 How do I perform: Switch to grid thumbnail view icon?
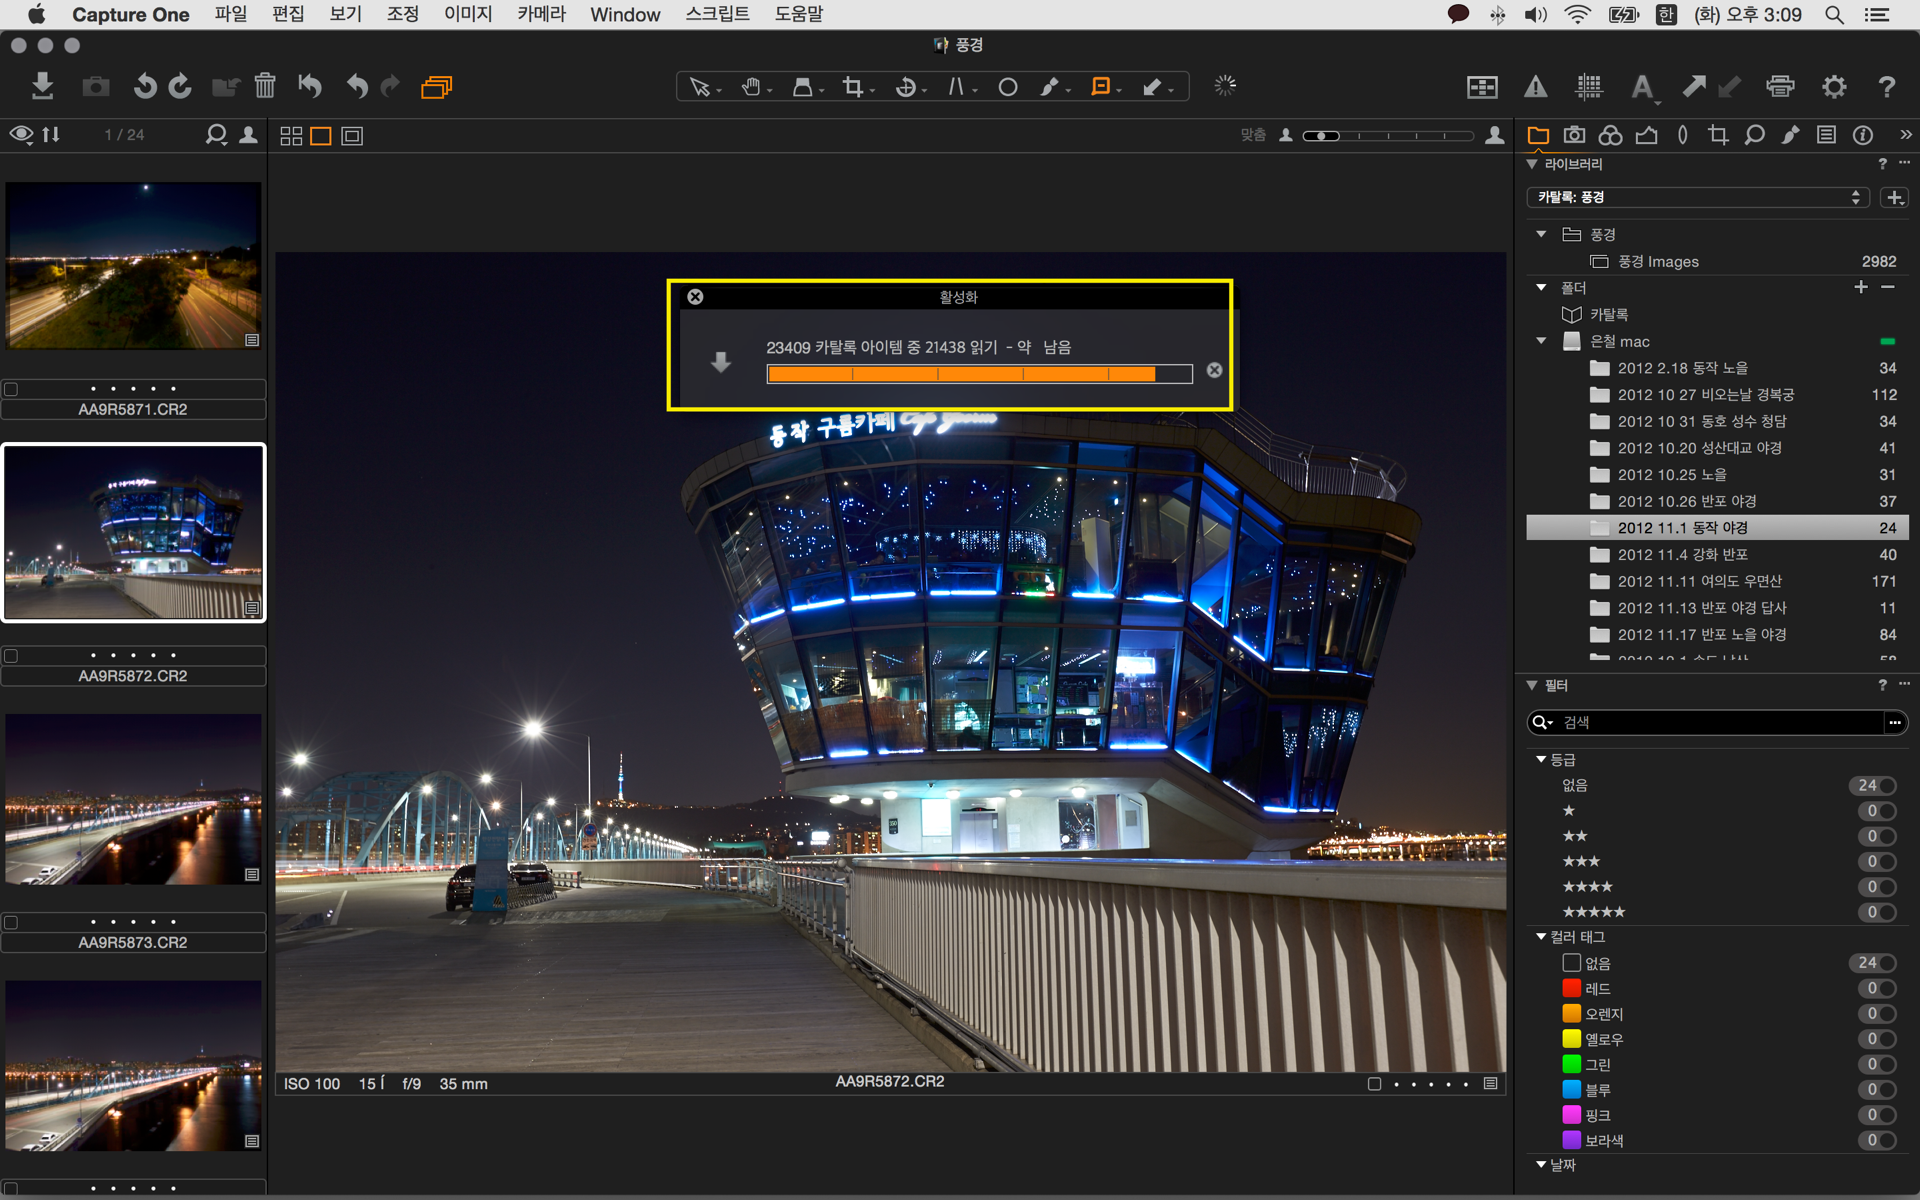291,136
